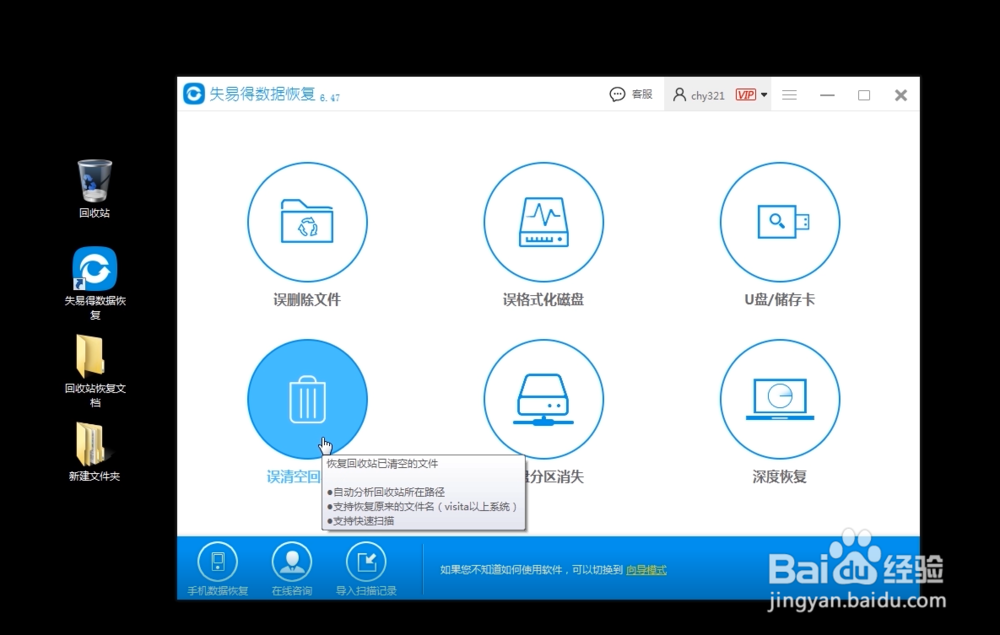Screen dimensions: 1000x635
Task: Switch to 向导模式 via the link
Action: click(645, 568)
